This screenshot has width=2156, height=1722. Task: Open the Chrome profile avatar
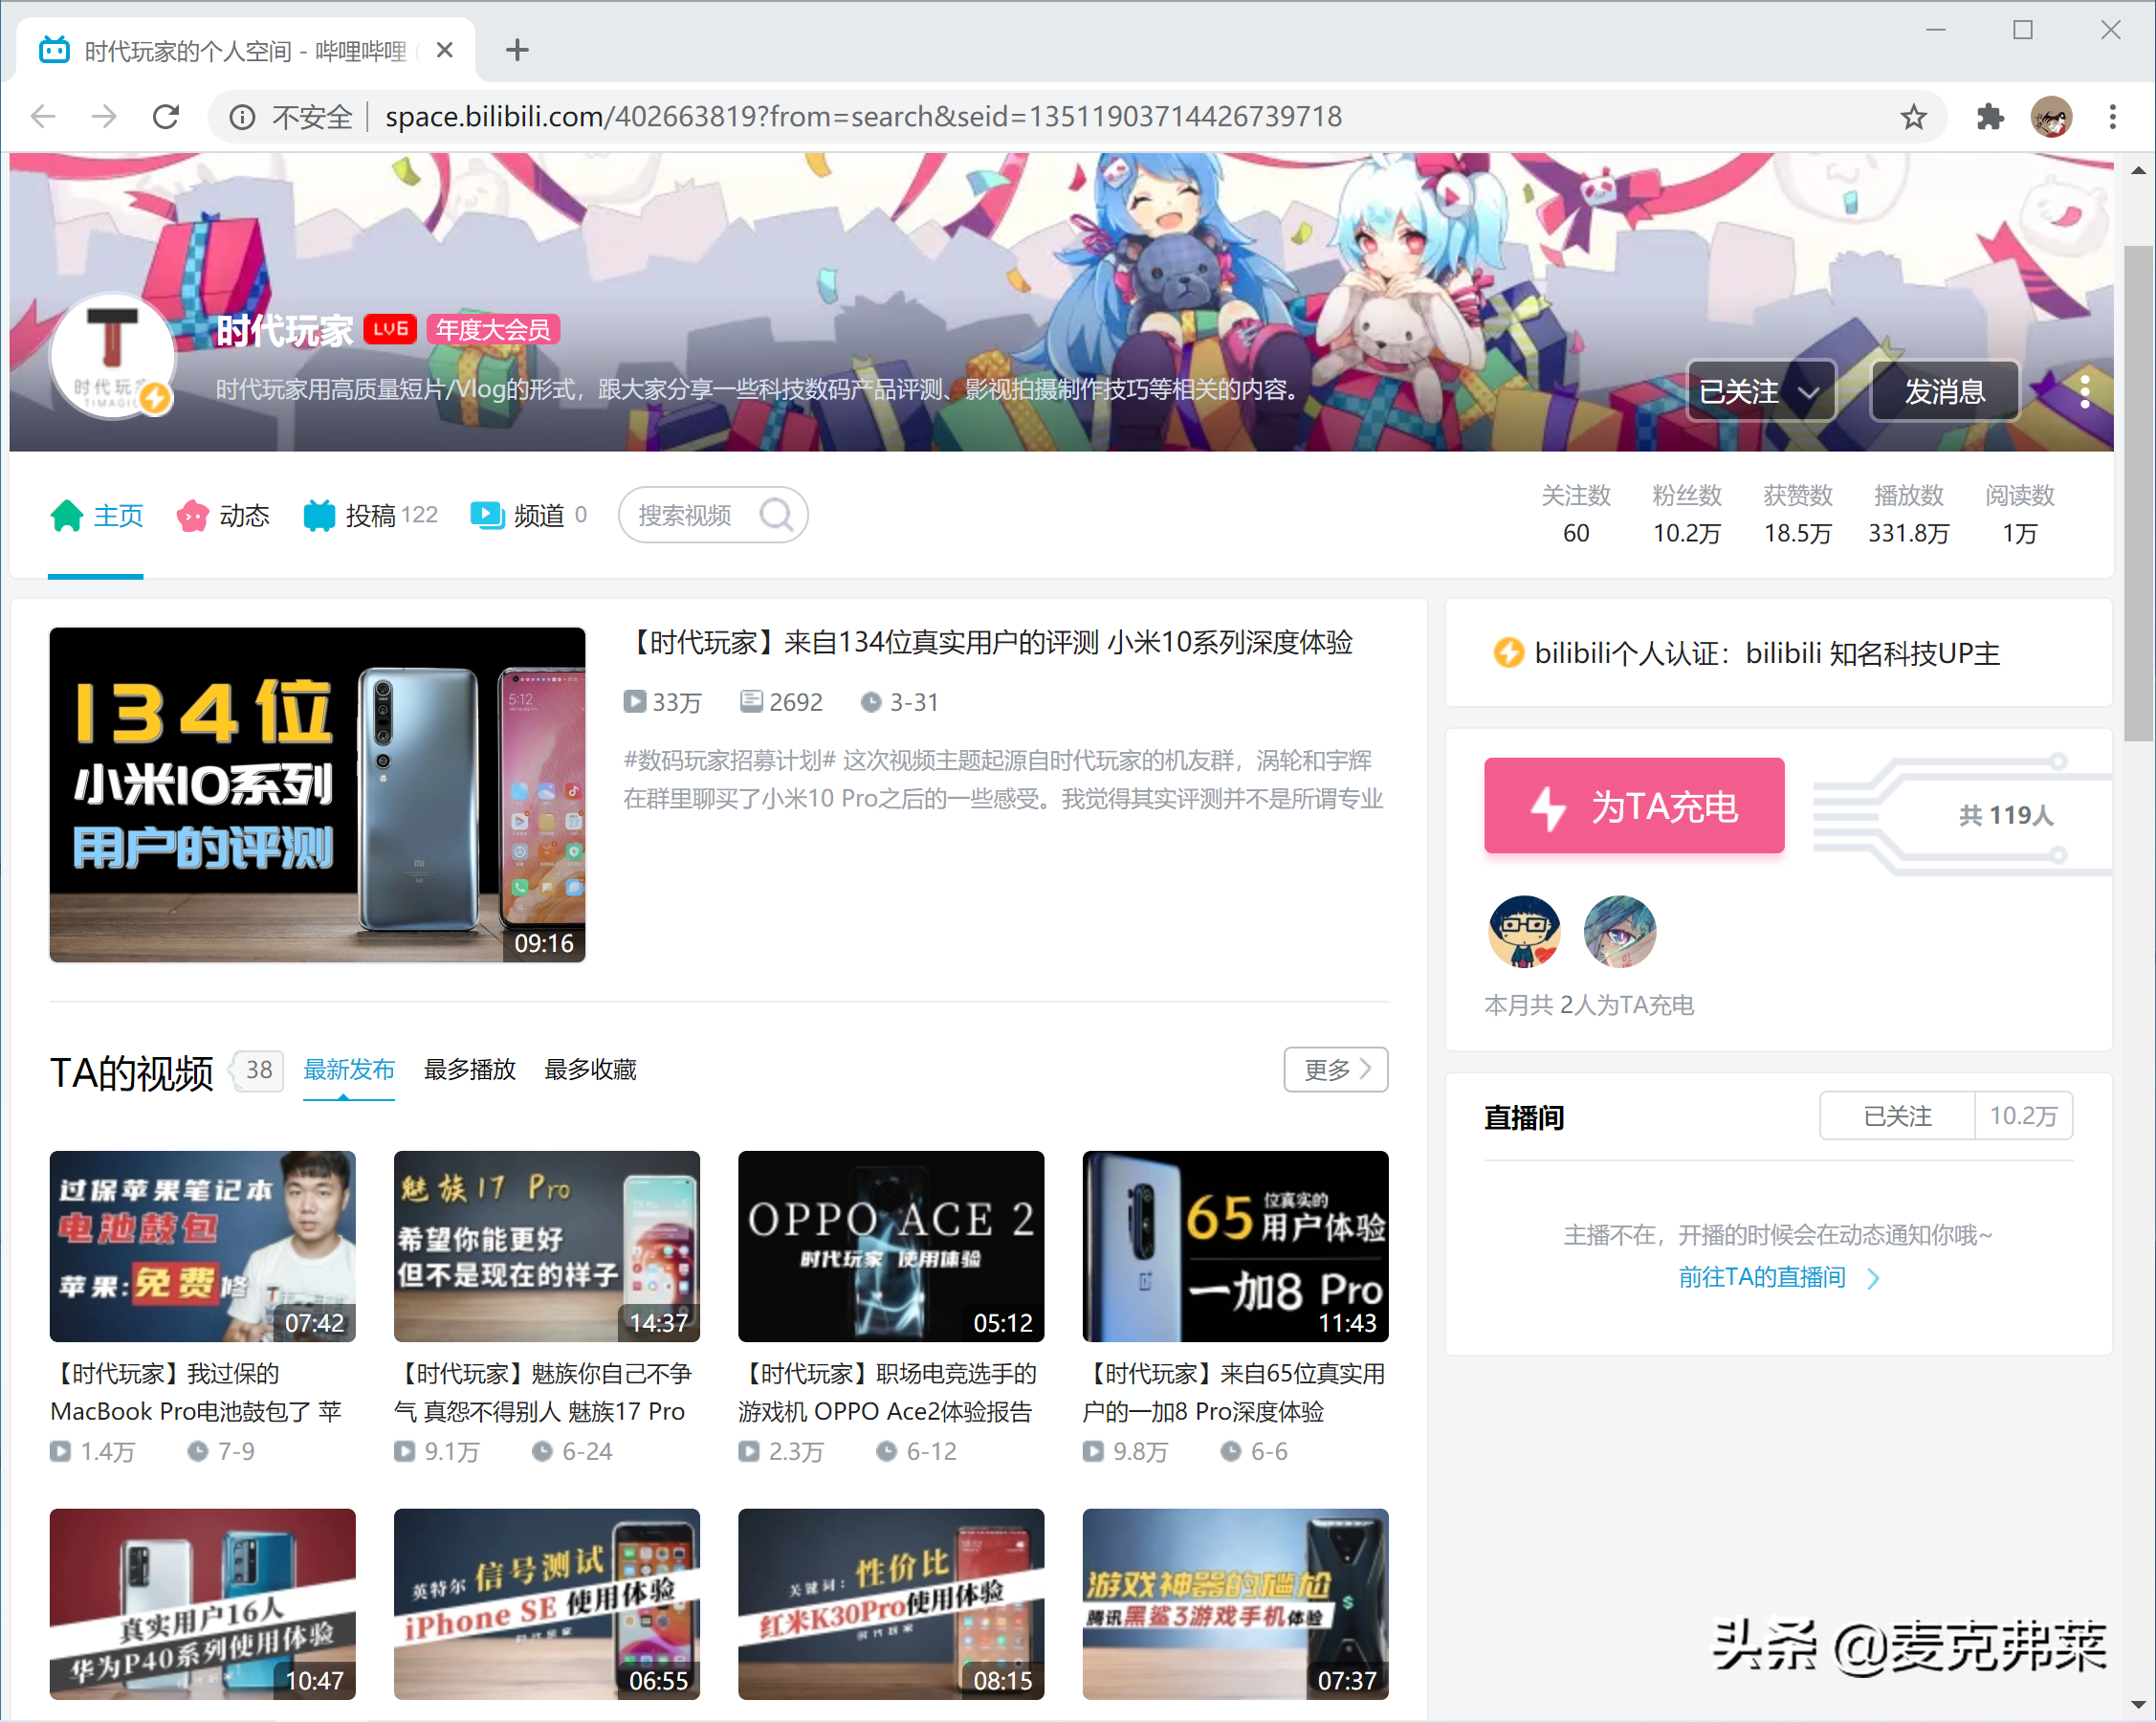click(2051, 117)
